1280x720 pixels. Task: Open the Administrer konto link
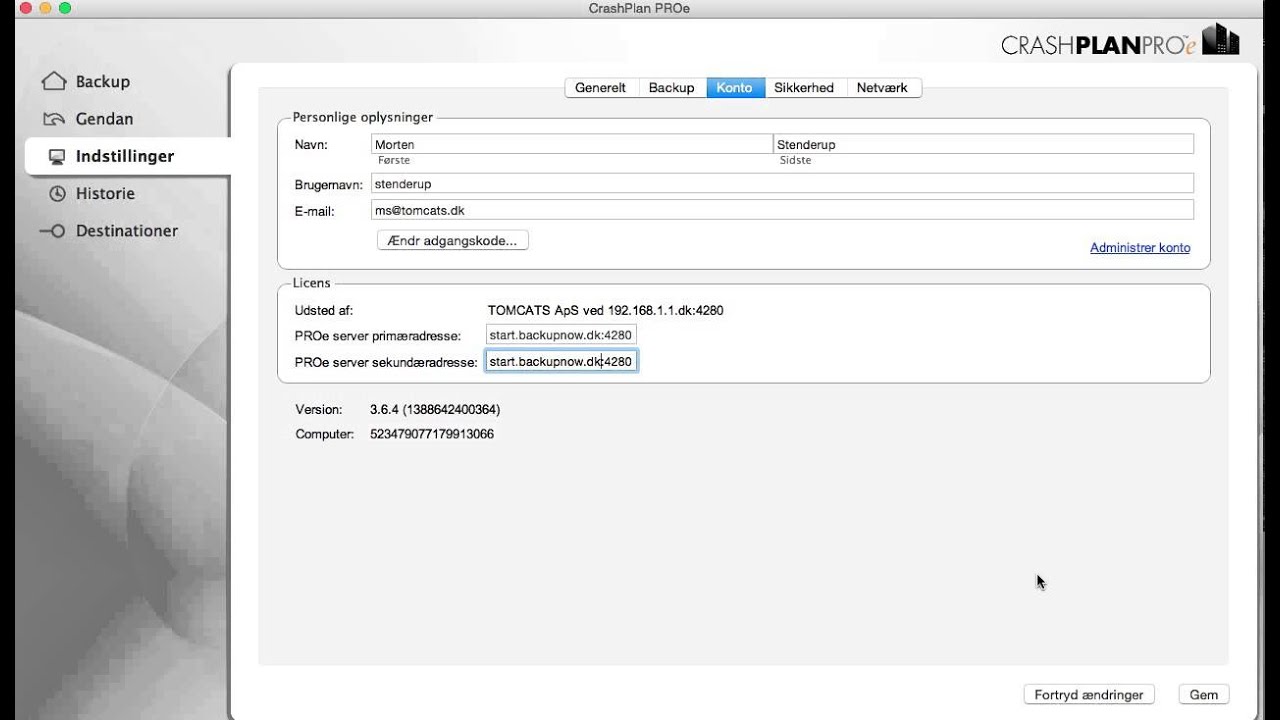coord(1140,248)
